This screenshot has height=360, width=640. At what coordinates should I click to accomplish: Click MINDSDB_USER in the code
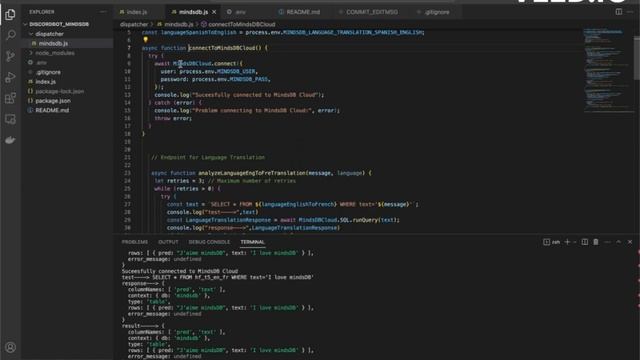(236, 71)
